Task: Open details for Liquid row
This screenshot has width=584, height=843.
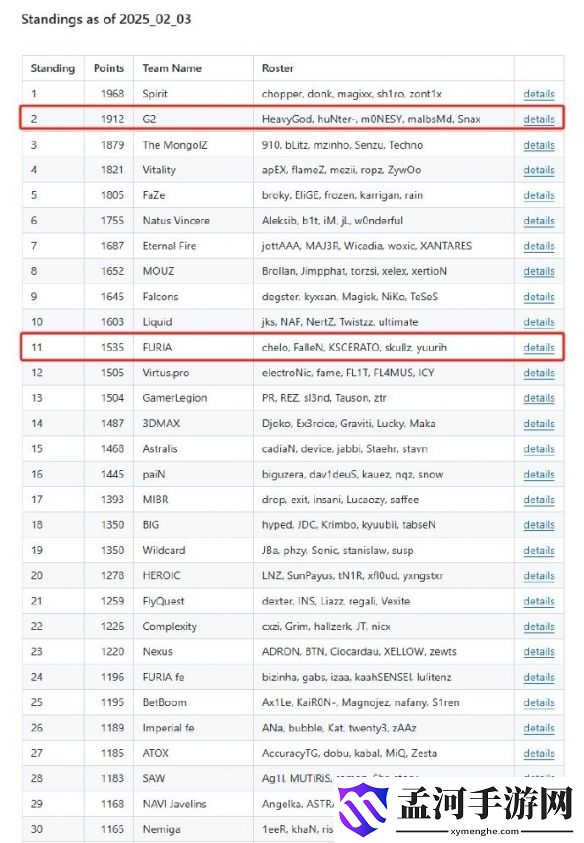Action: pos(539,322)
